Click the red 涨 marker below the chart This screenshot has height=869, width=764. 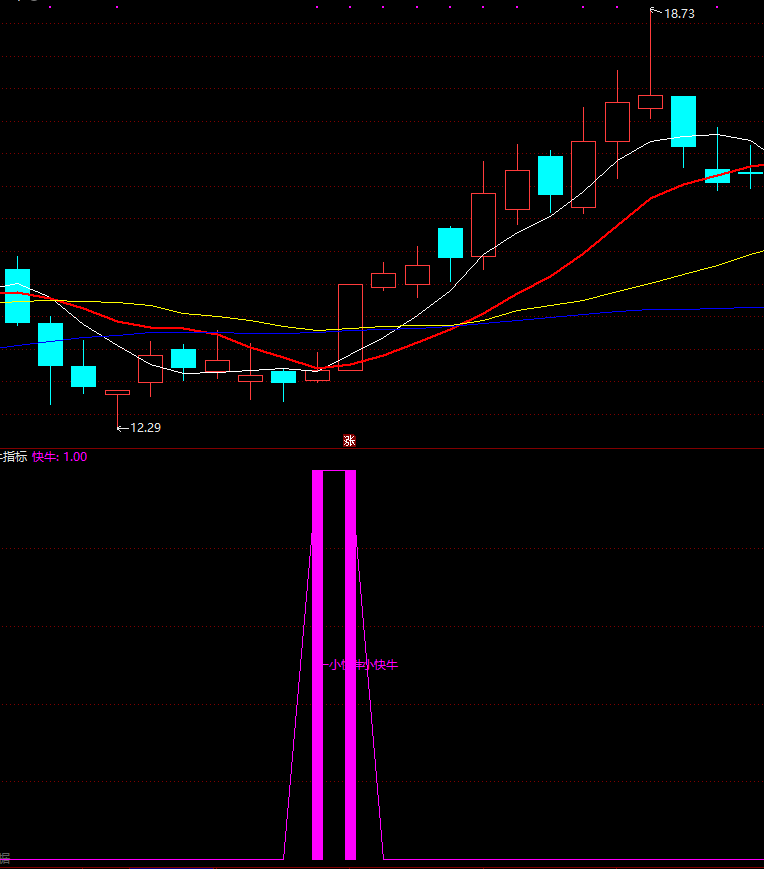point(349,441)
